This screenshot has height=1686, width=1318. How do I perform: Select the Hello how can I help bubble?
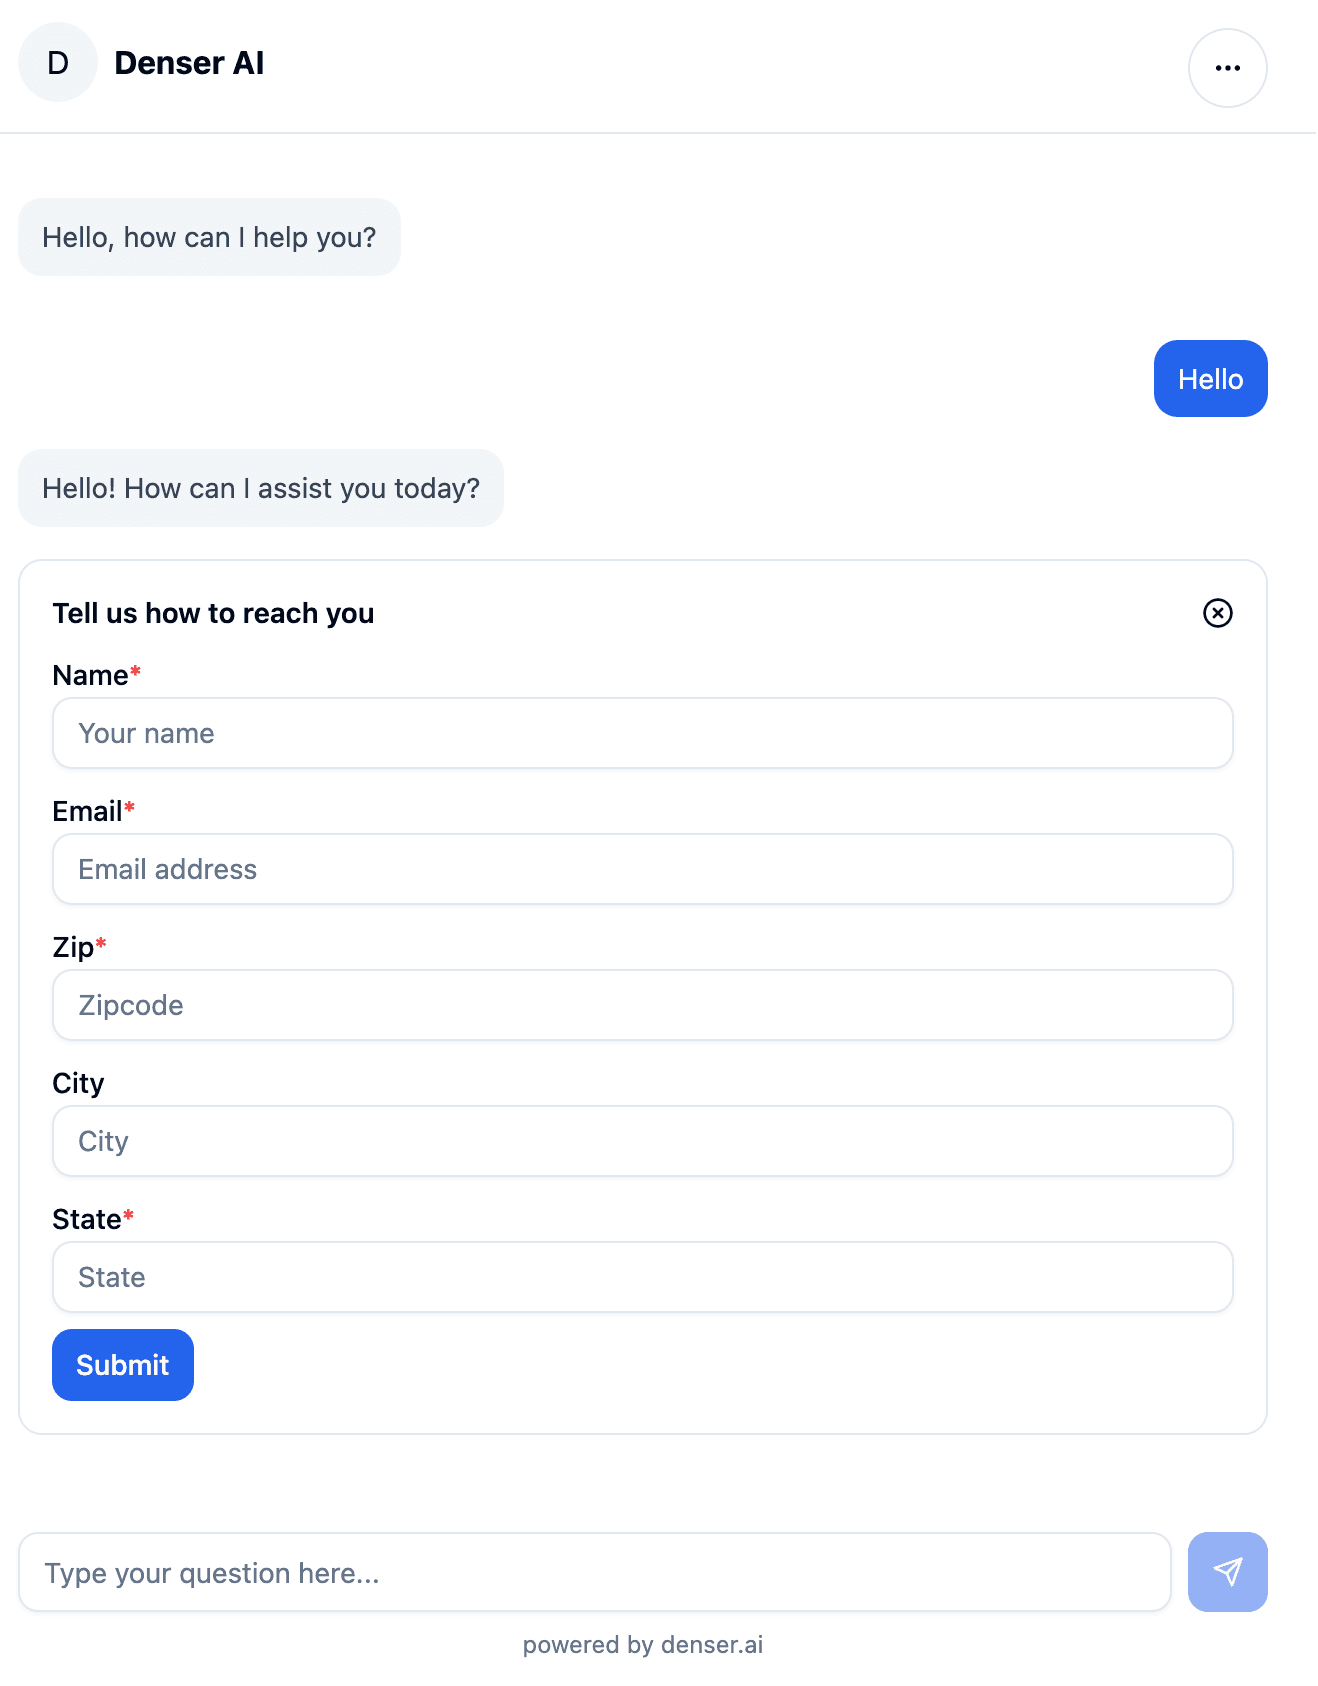(x=209, y=237)
